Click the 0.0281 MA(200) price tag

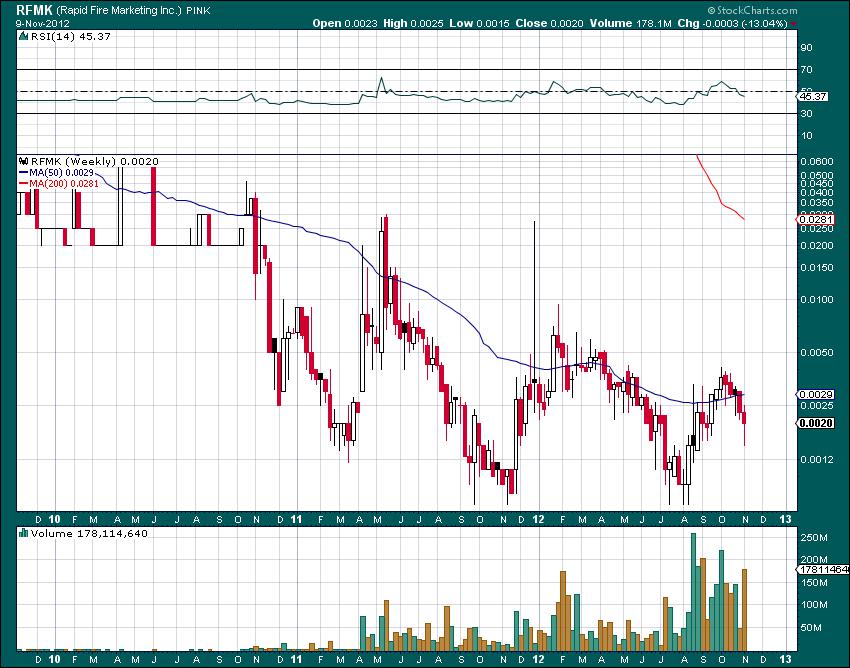pyautogui.click(x=816, y=220)
